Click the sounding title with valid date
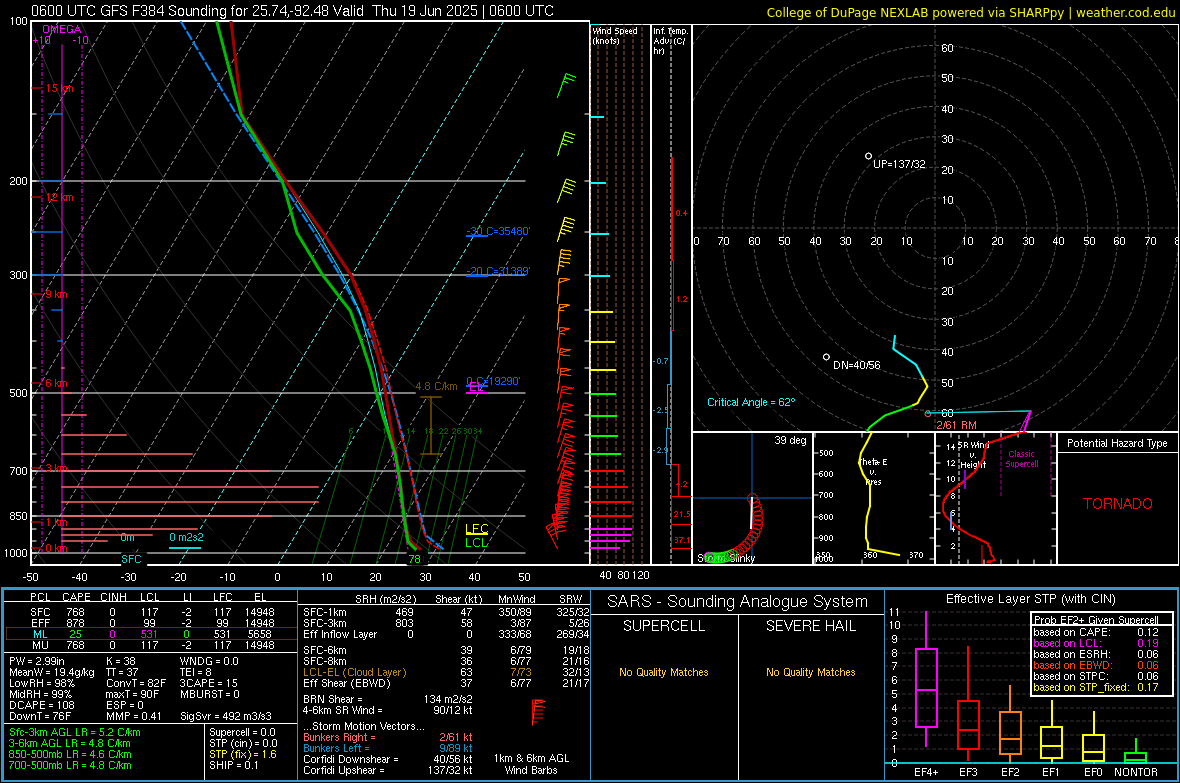The width and height of the screenshot is (1180, 783). click(x=292, y=11)
